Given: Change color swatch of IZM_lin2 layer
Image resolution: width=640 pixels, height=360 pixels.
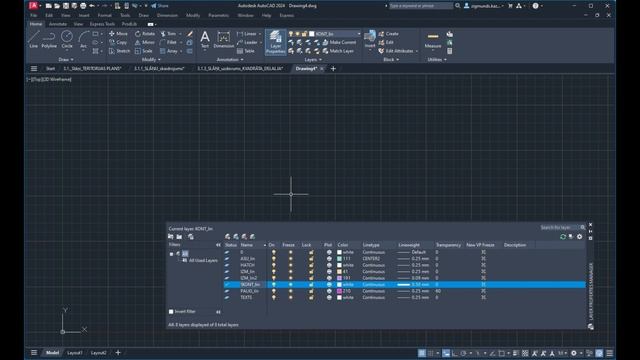Looking at the screenshot, I should click(x=339, y=278).
